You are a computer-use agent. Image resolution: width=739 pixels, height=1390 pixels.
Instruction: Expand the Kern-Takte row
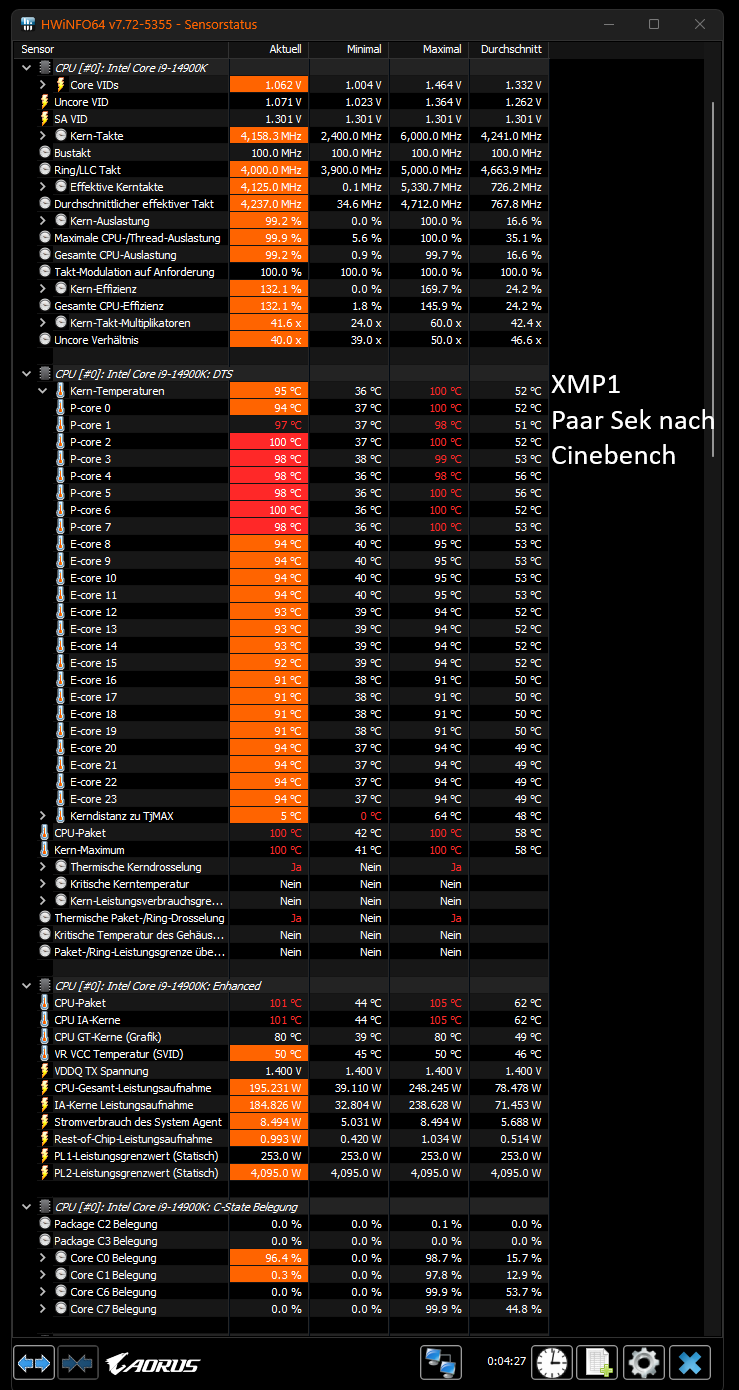43,136
